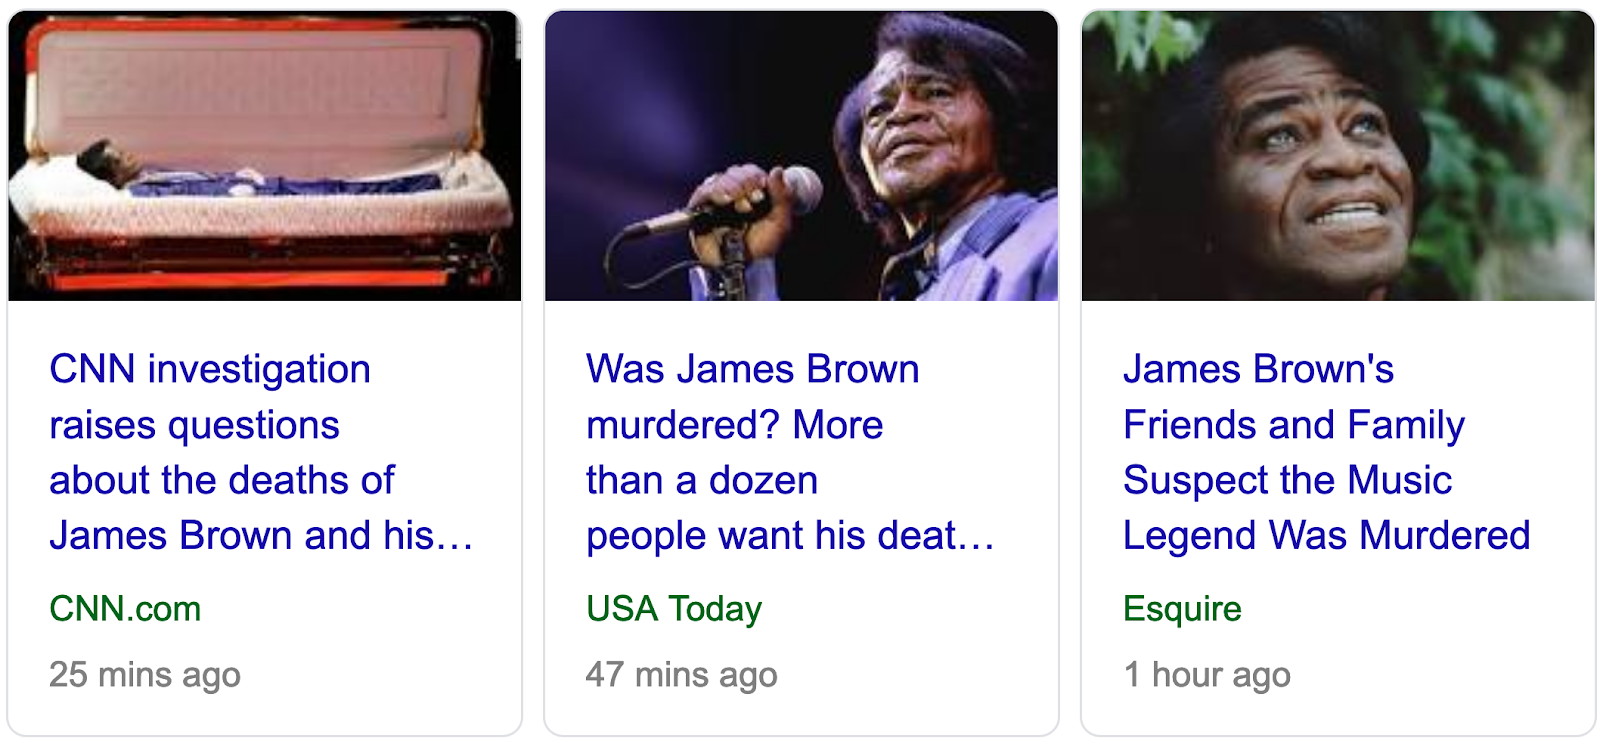Click the "about the deaths of" headline line
This screenshot has height=744, width=1600.
(x=222, y=481)
